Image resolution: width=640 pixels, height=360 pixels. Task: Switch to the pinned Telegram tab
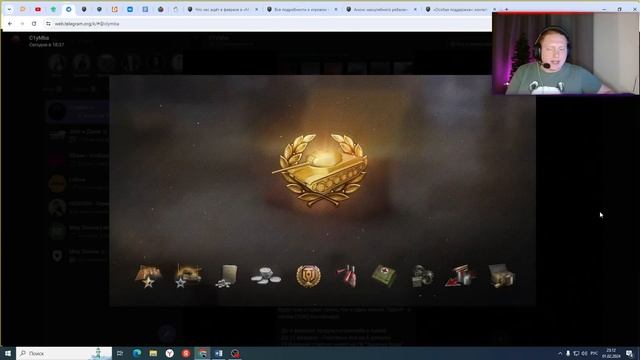point(69,9)
